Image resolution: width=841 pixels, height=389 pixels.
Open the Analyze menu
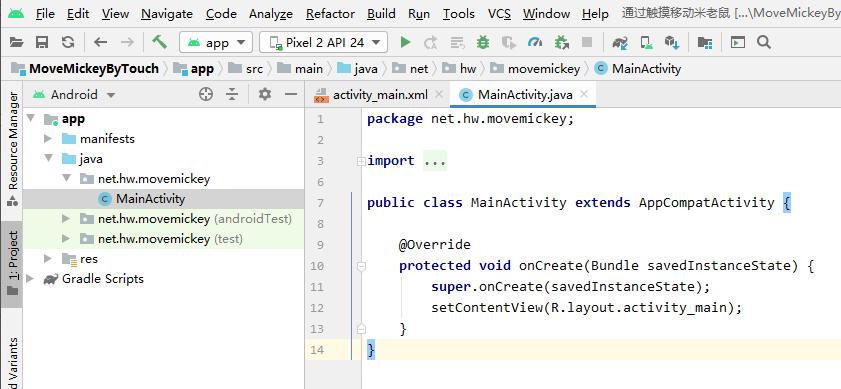[271, 13]
